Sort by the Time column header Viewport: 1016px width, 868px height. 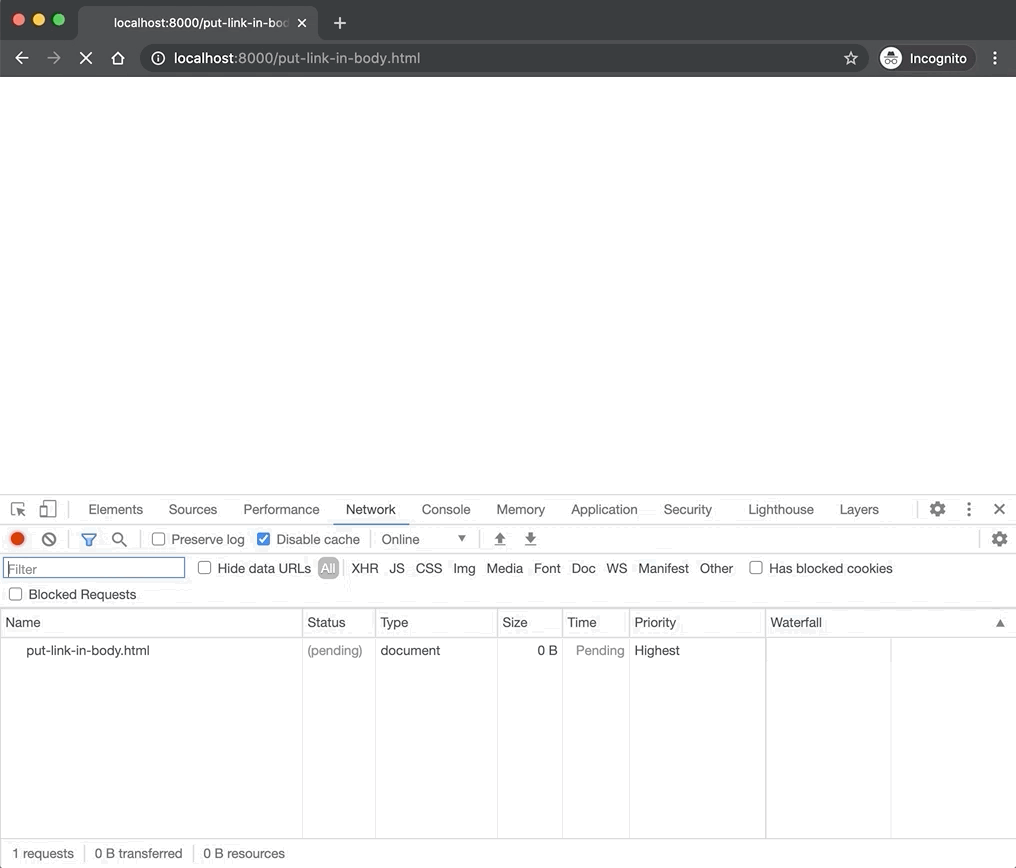pyautogui.click(x=596, y=622)
